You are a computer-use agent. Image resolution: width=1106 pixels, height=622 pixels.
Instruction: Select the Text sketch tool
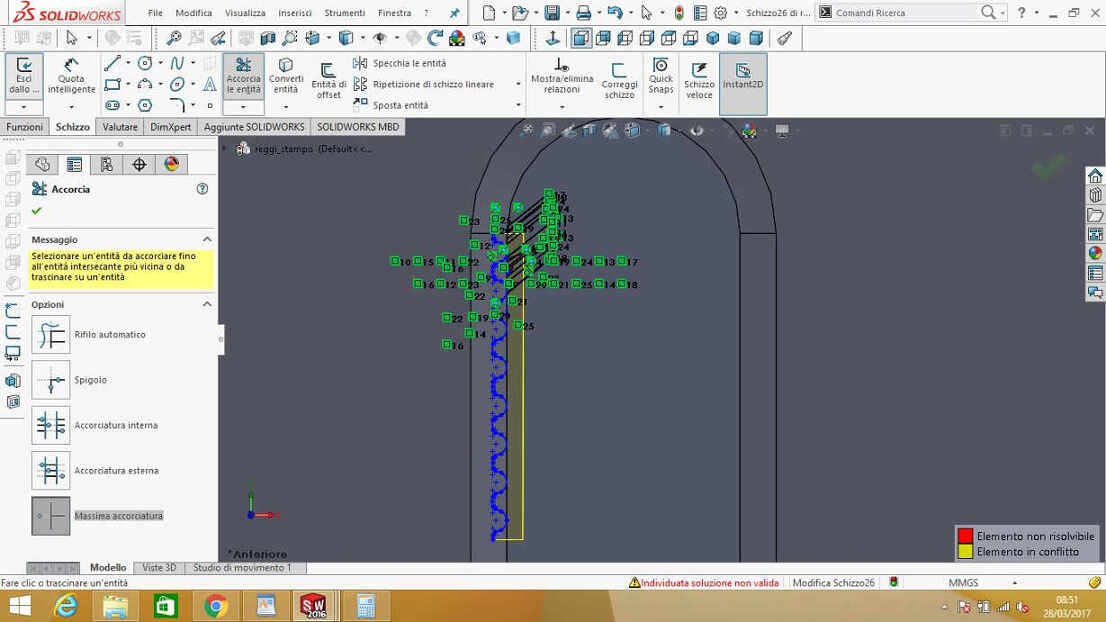click(209, 85)
